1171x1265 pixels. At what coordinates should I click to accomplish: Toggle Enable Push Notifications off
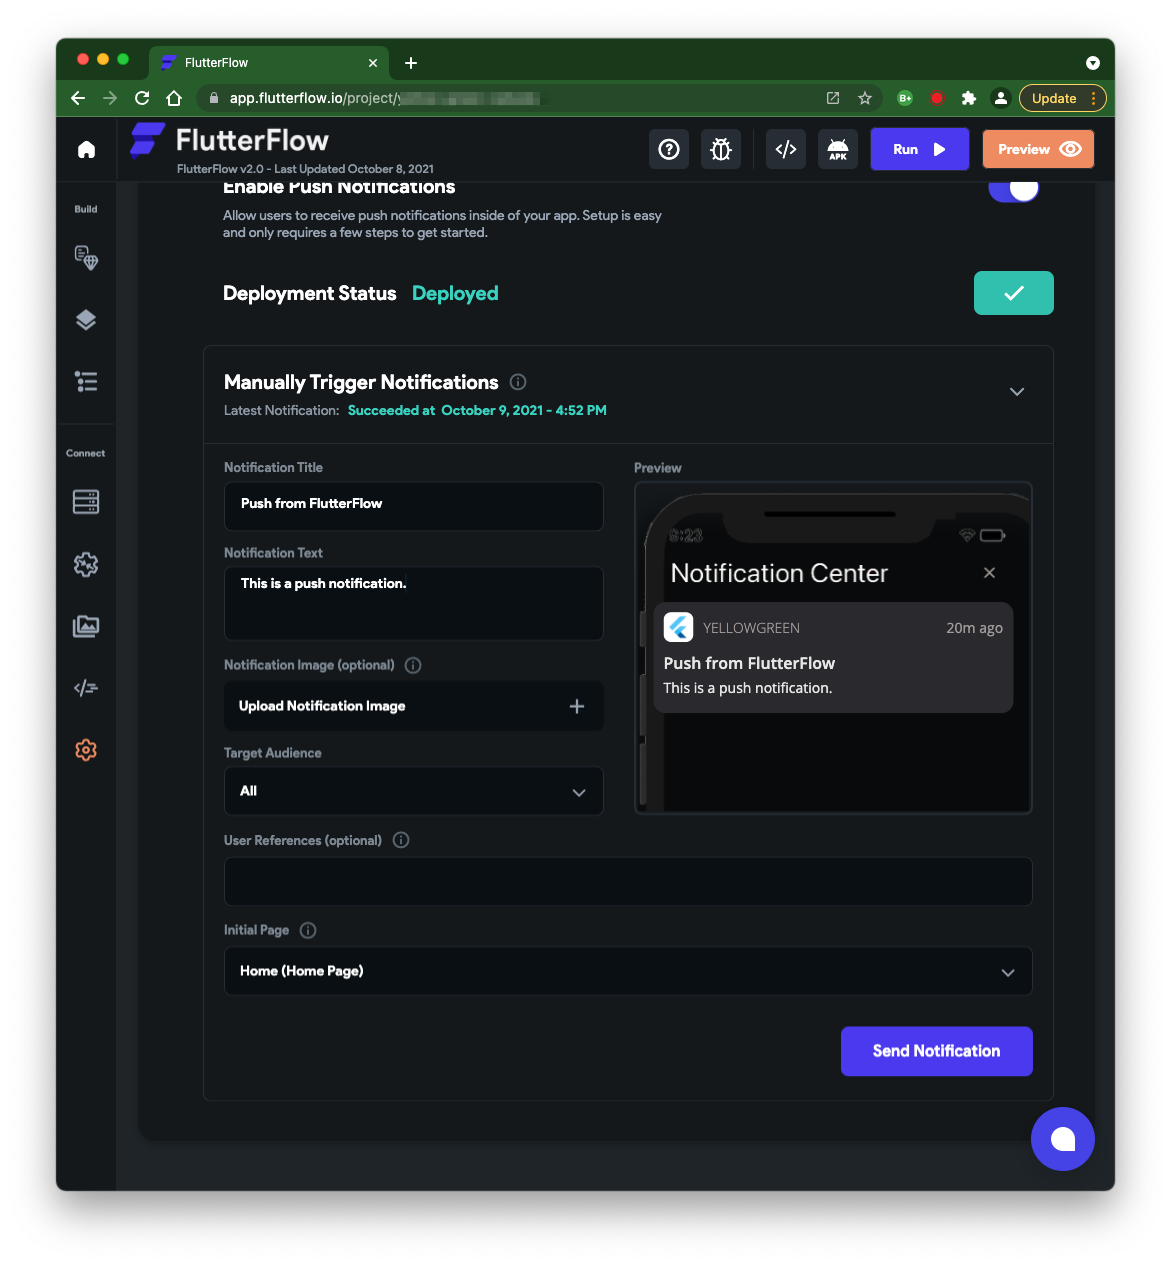coord(1014,188)
